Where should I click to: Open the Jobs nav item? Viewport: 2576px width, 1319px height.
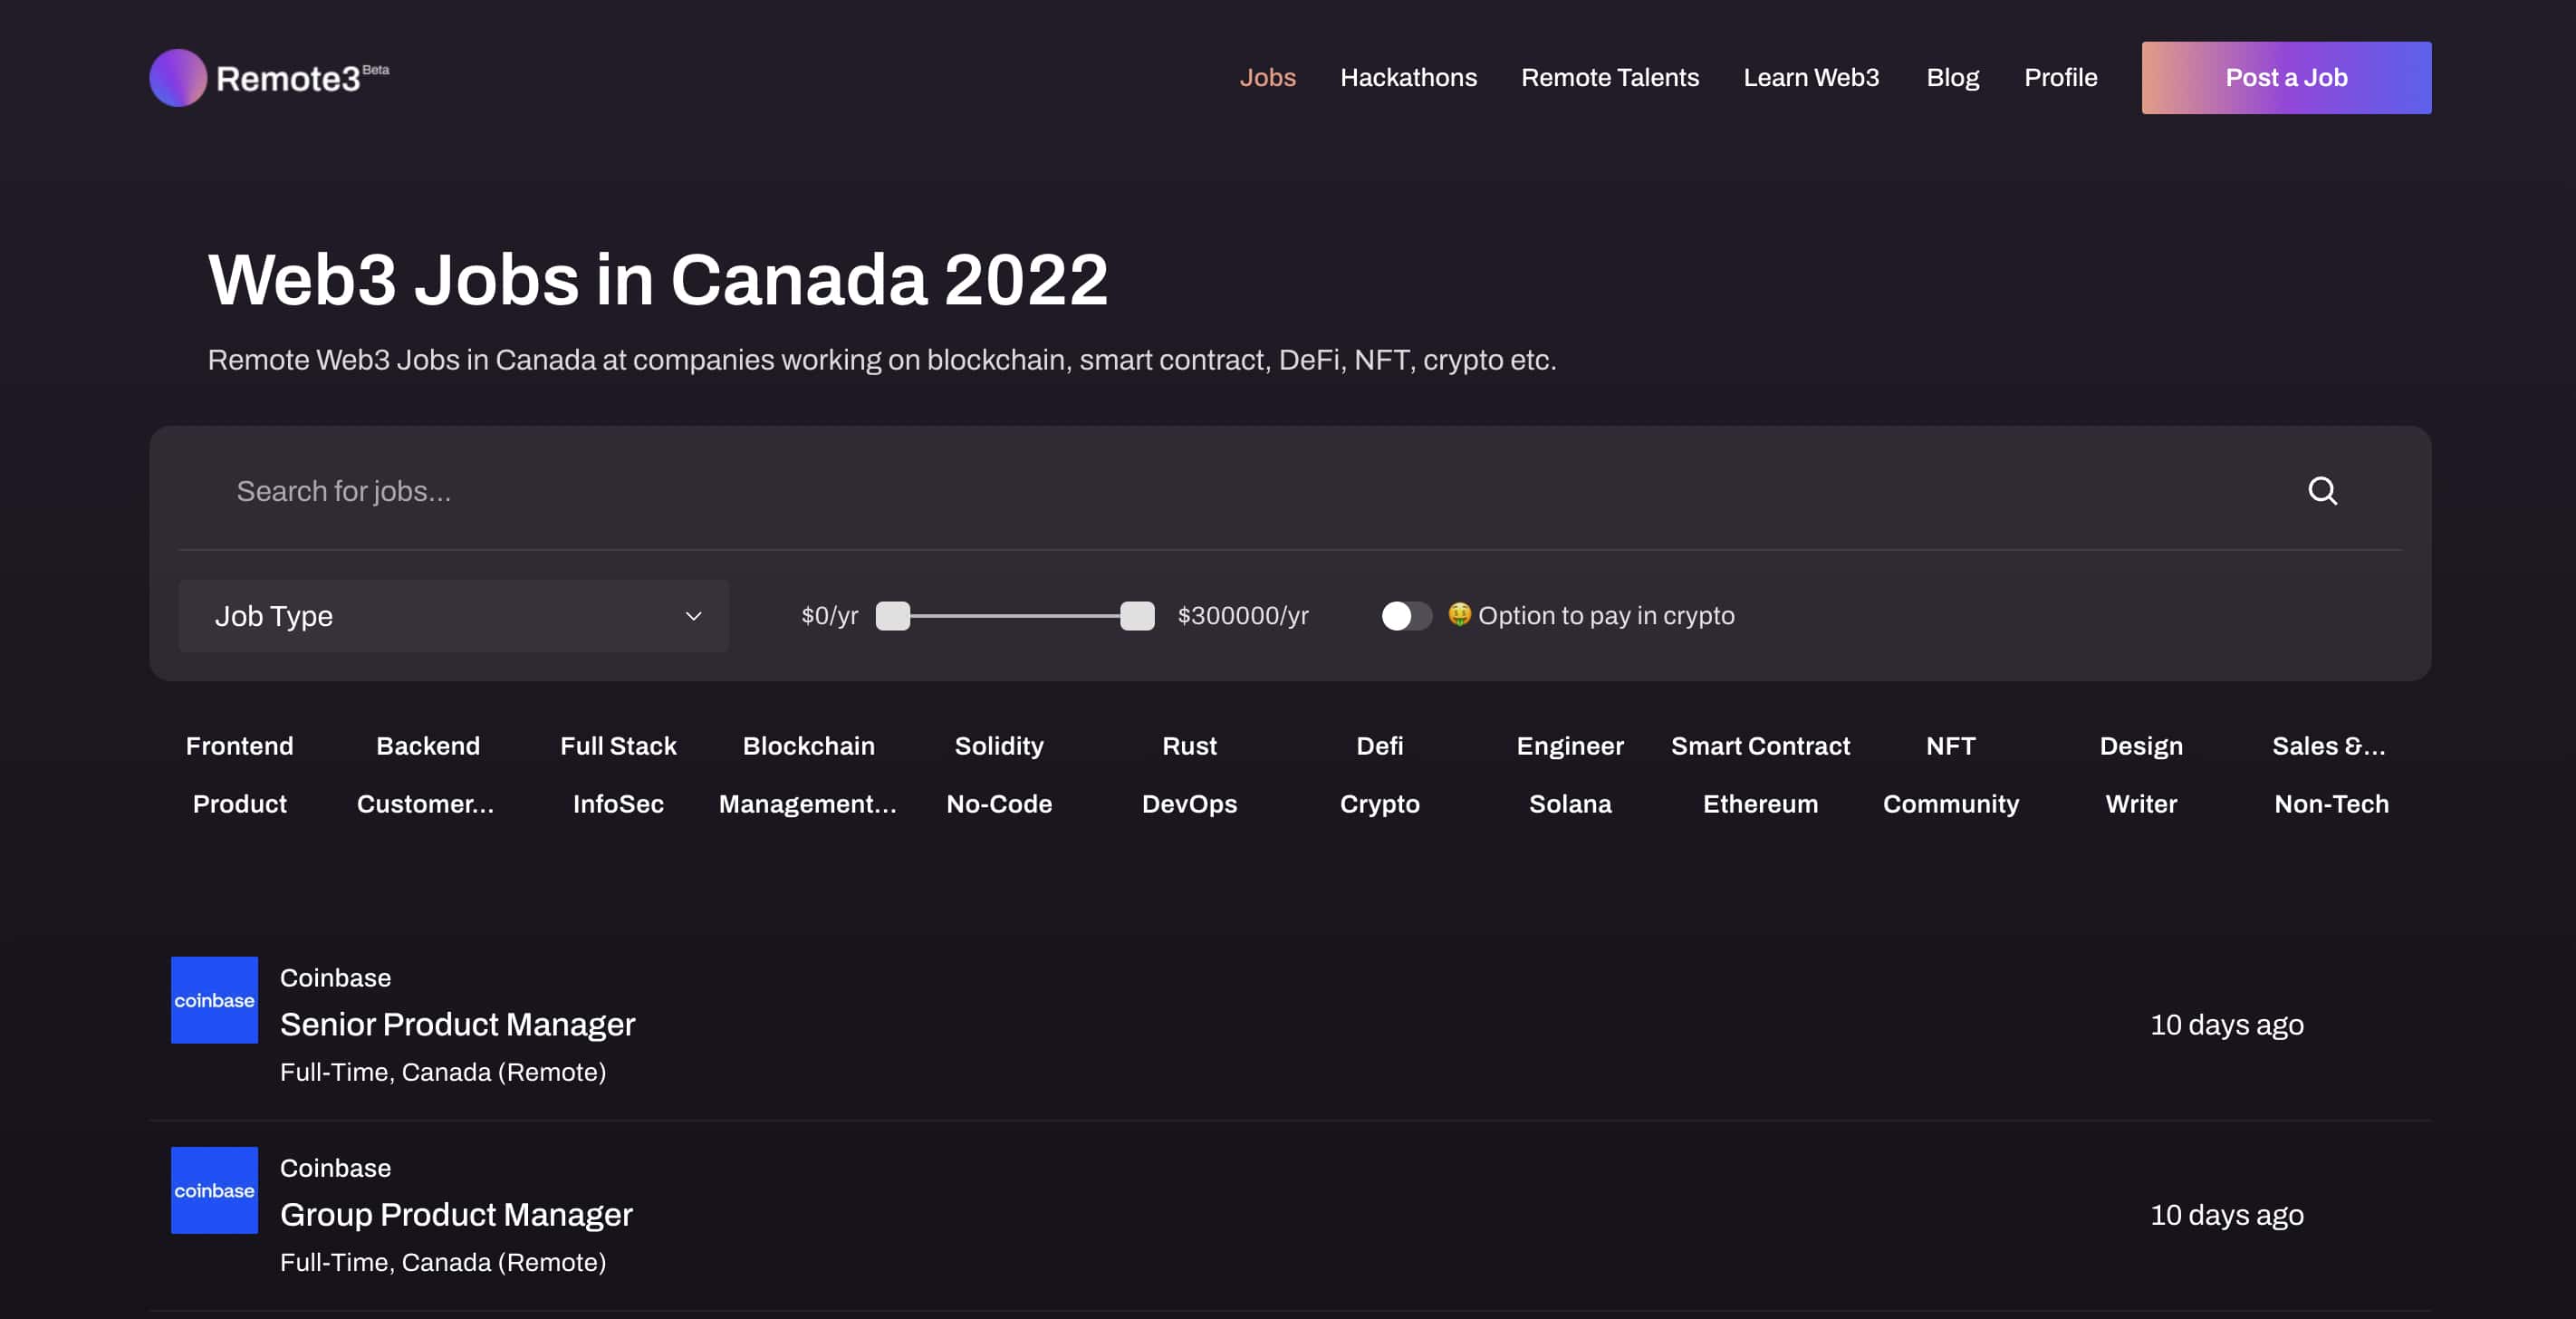(x=1267, y=78)
